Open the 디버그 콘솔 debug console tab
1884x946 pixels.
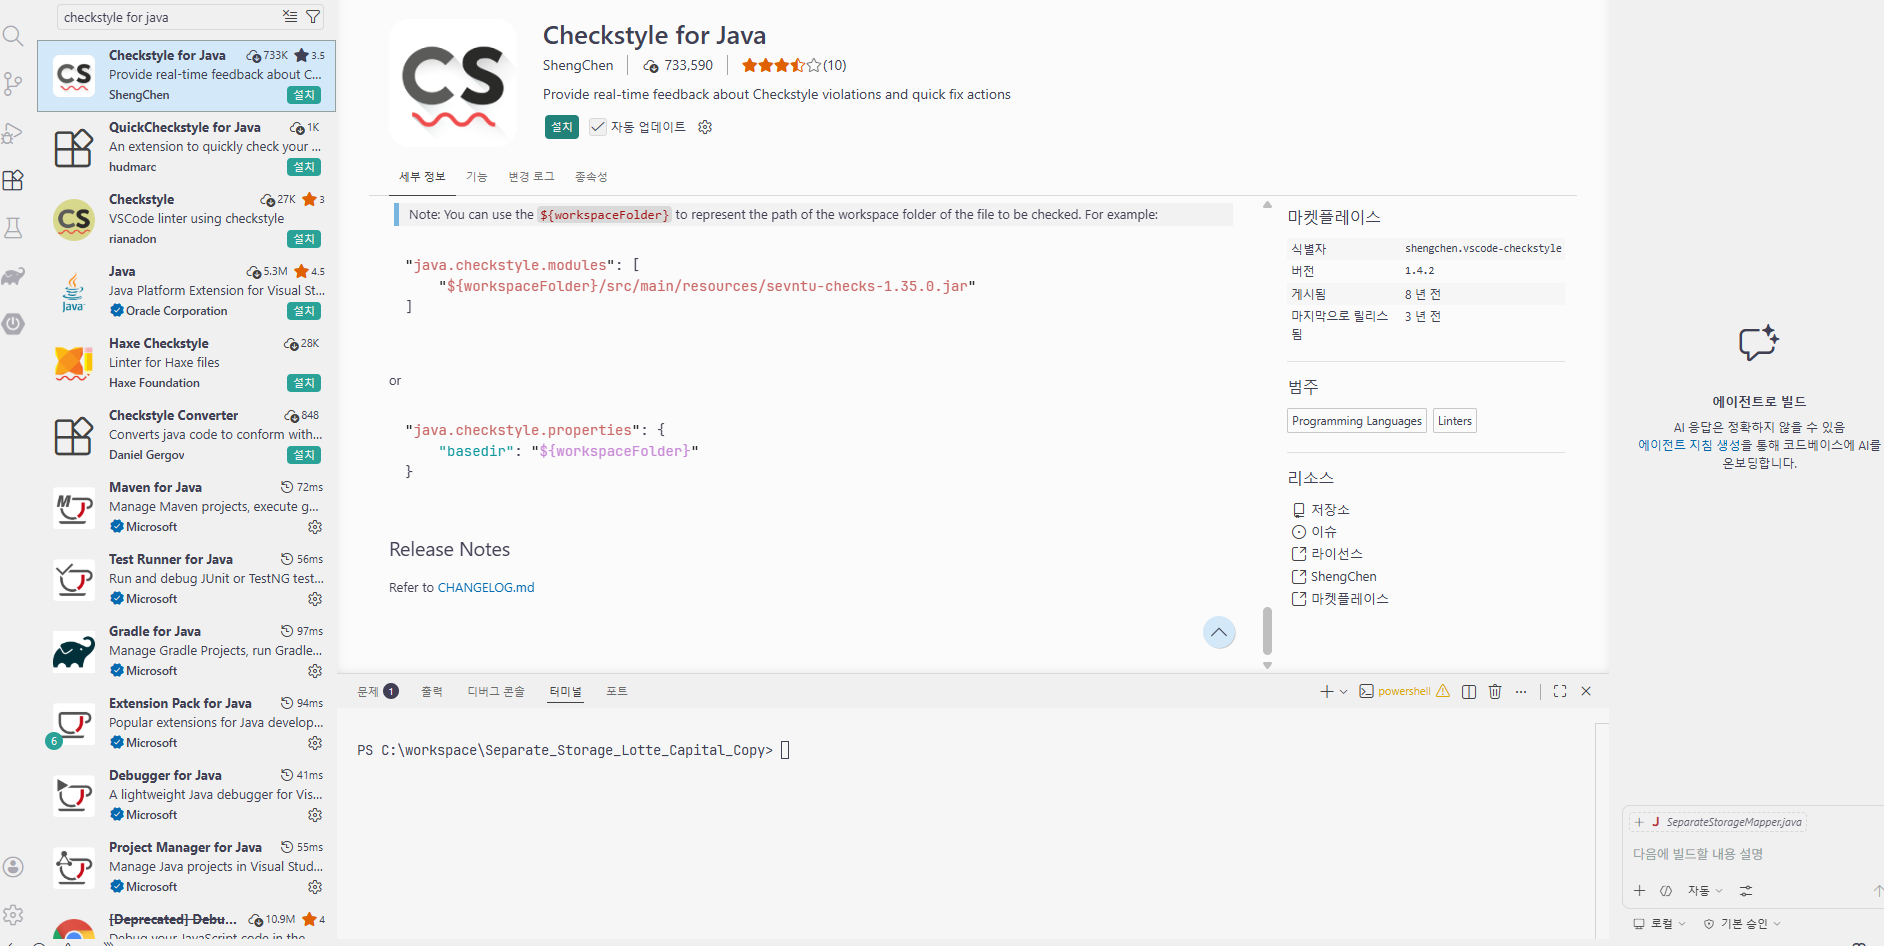pyautogui.click(x=496, y=692)
